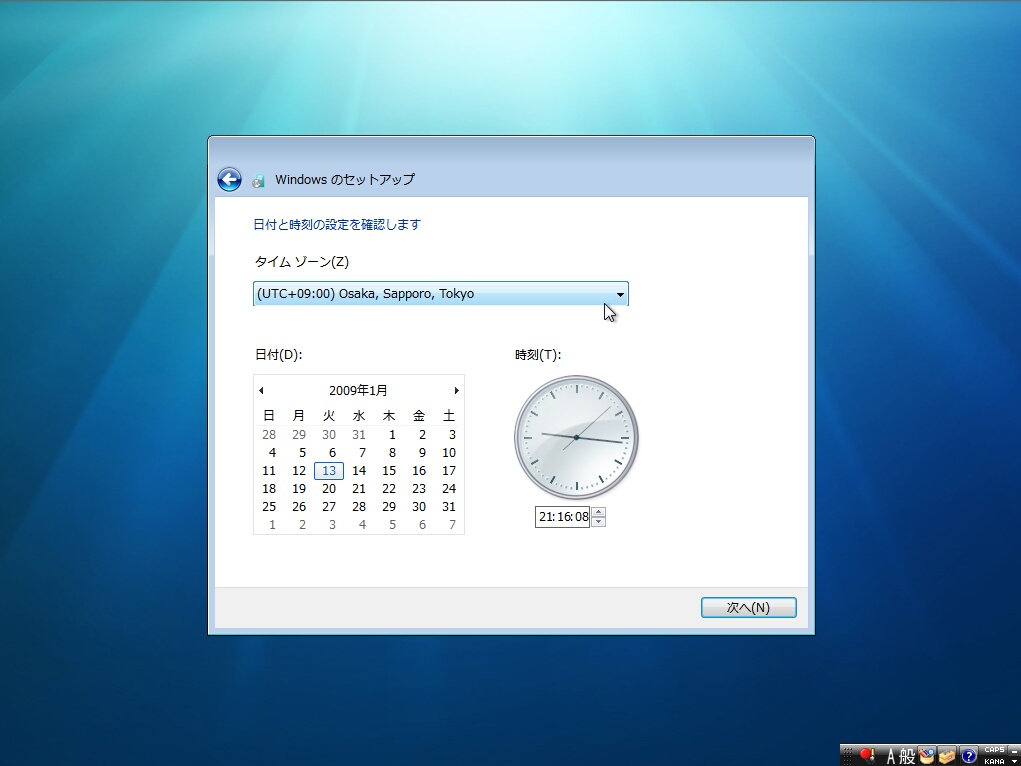The height and width of the screenshot is (766, 1021).
Task: Toggle KANA on the language bar
Action: (994, 761)
